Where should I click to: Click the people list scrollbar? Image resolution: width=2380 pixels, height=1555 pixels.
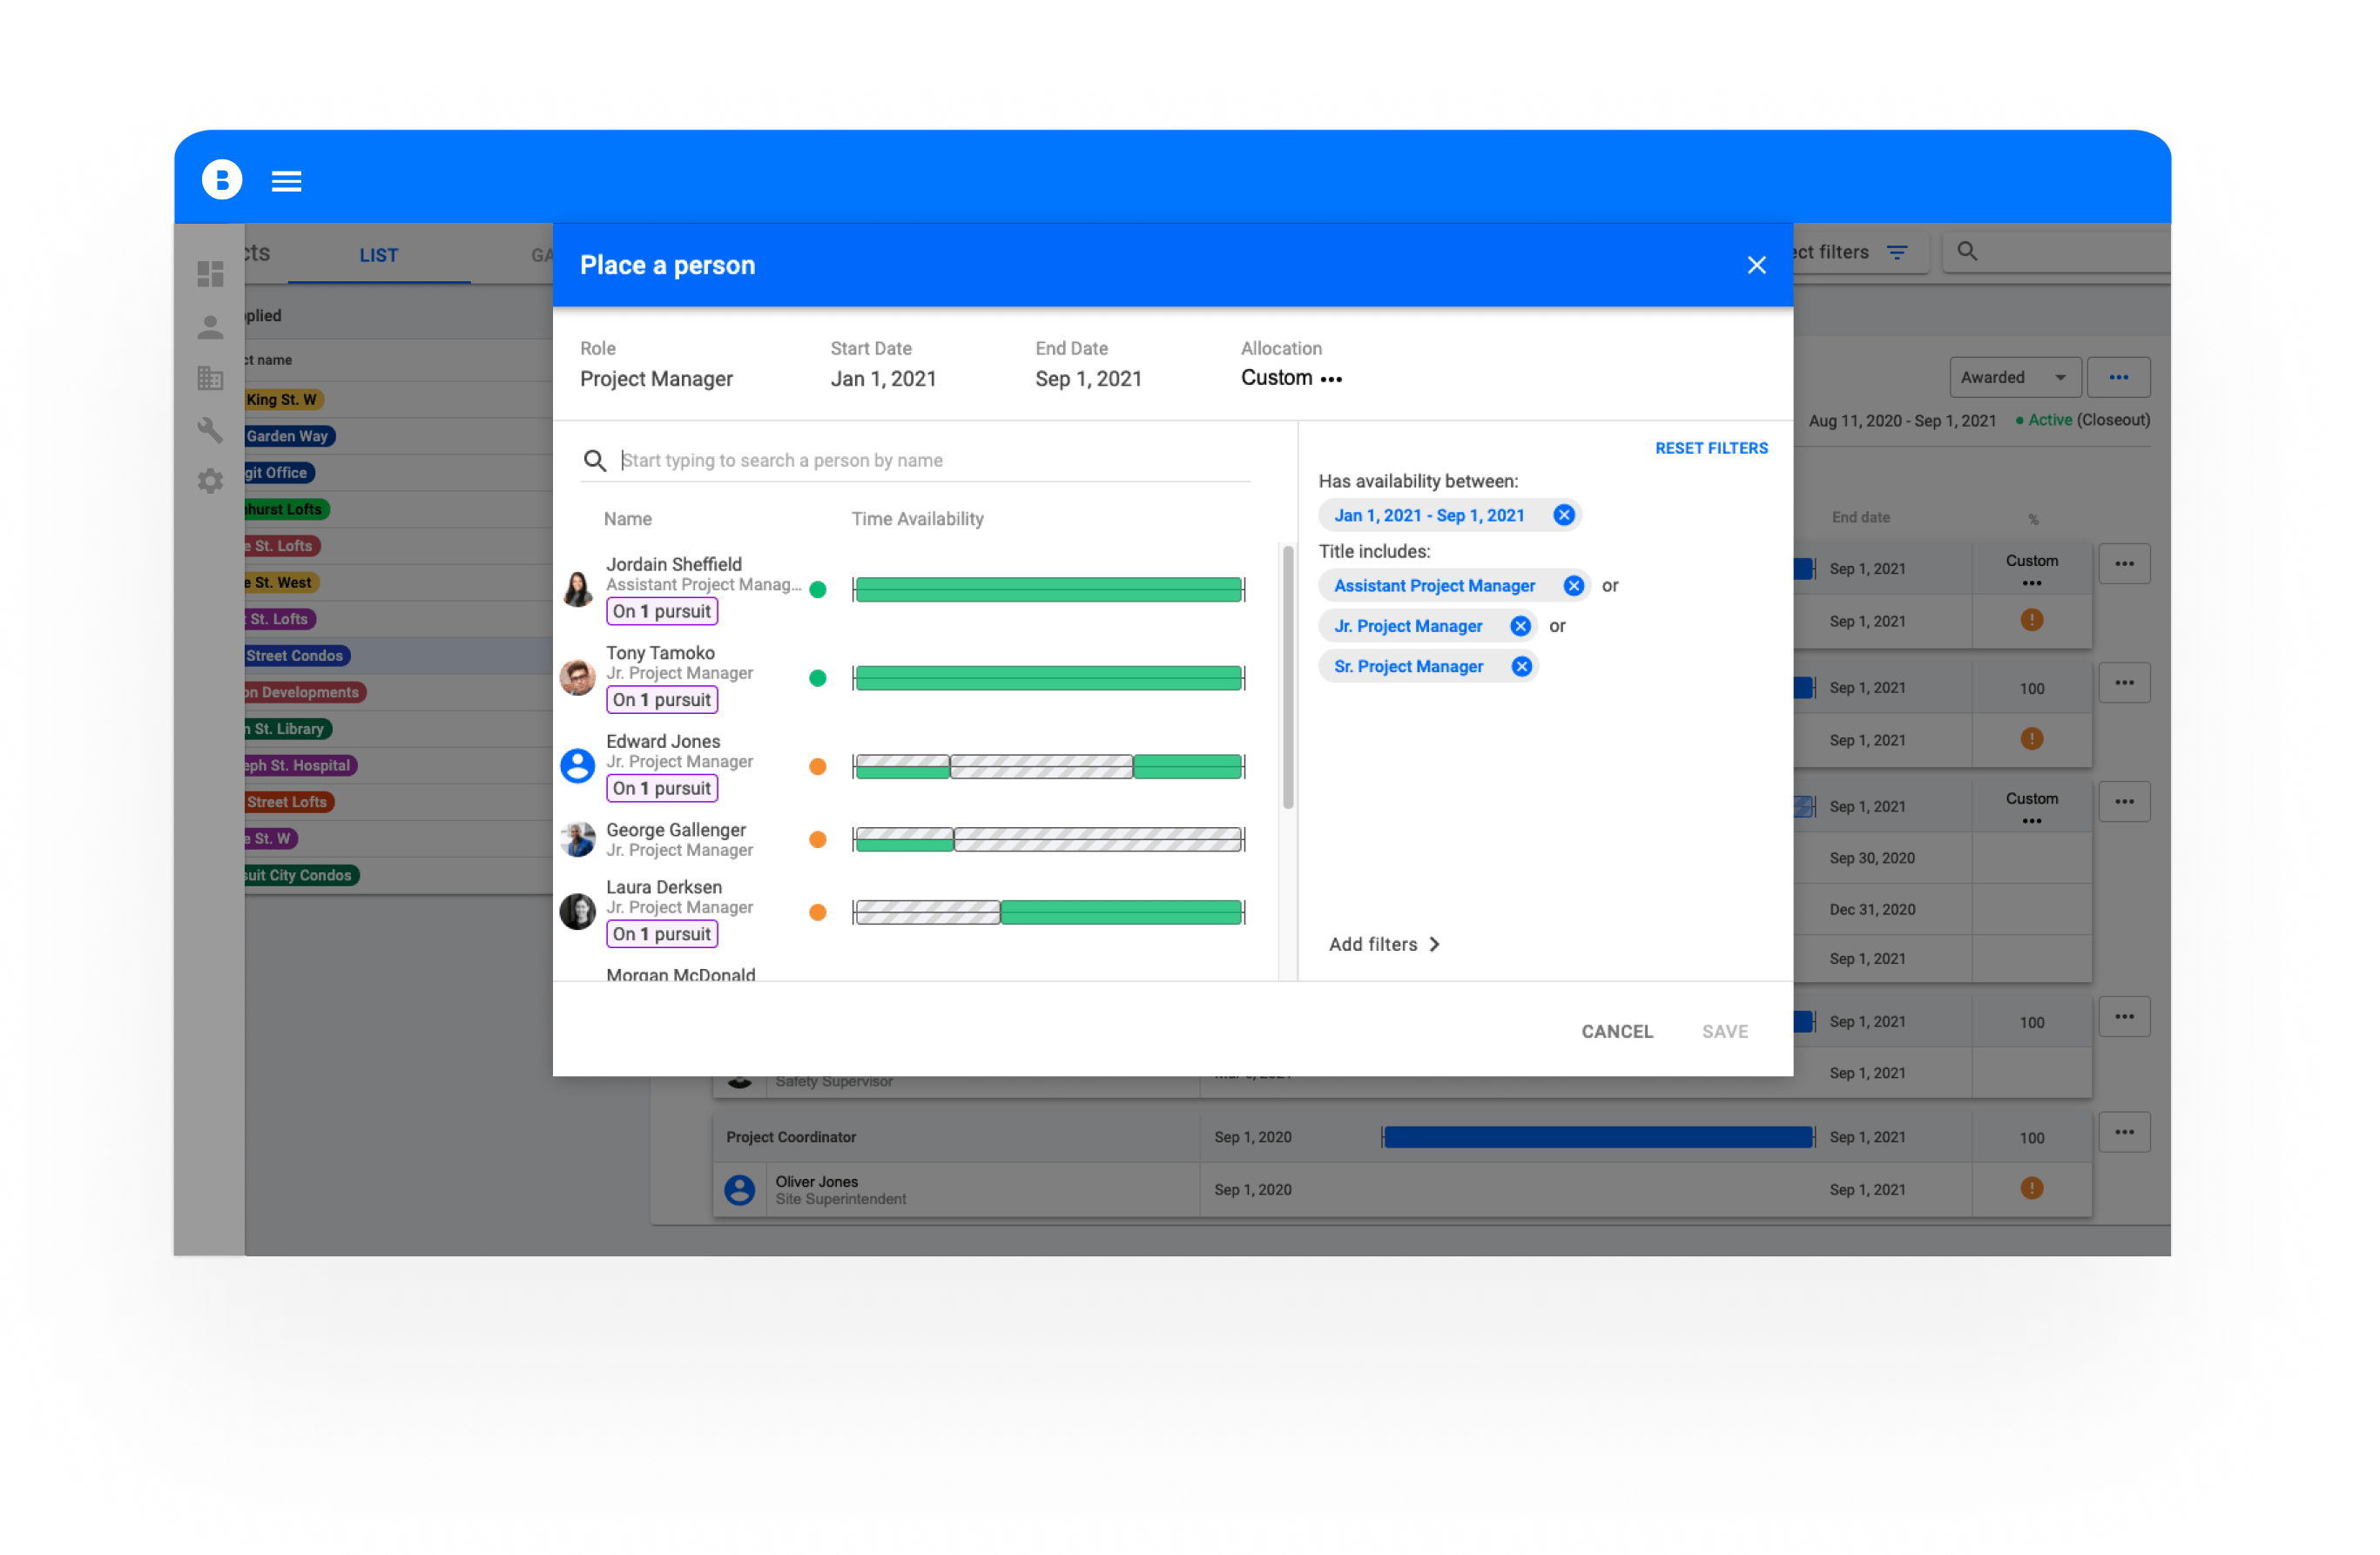(x=1288, y=676)
